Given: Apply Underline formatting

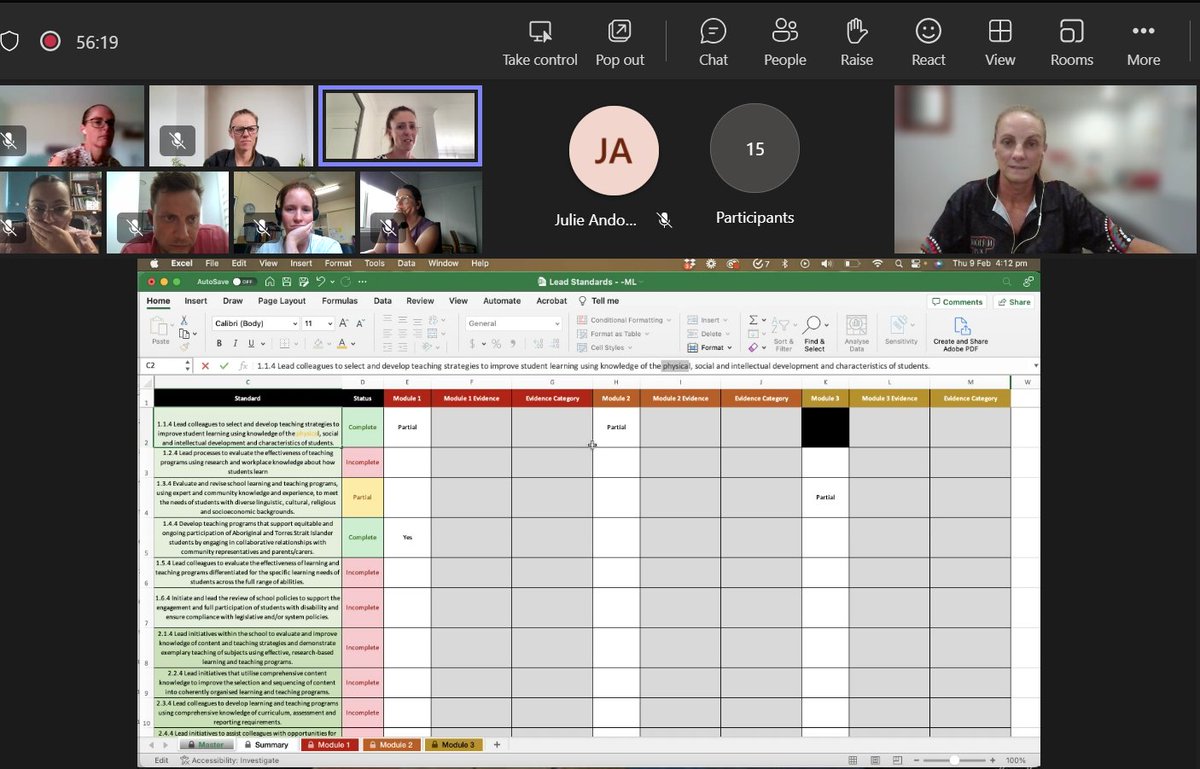Looking at the screenshot, I should (249, 344).
